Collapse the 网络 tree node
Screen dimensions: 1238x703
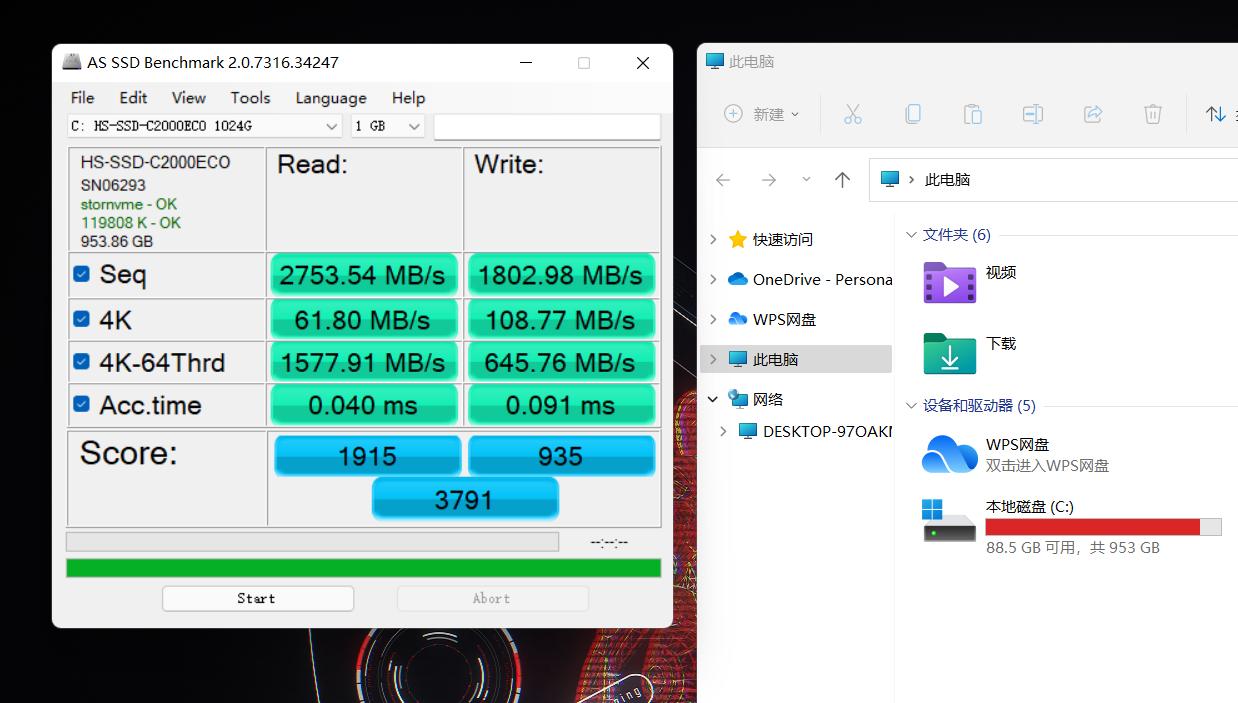click(x=713, y=399)
